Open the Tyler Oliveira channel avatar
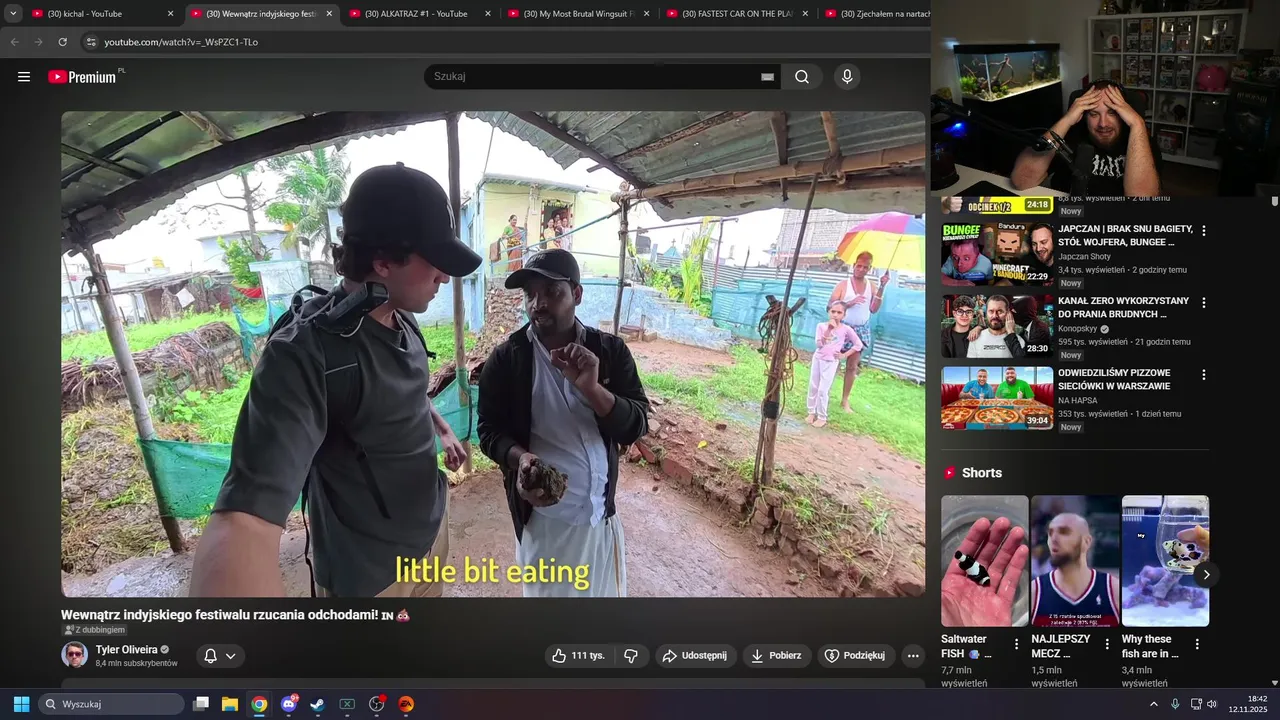Screen dimensions: 1280x720 pyautogui.click(x=74, y=655)
